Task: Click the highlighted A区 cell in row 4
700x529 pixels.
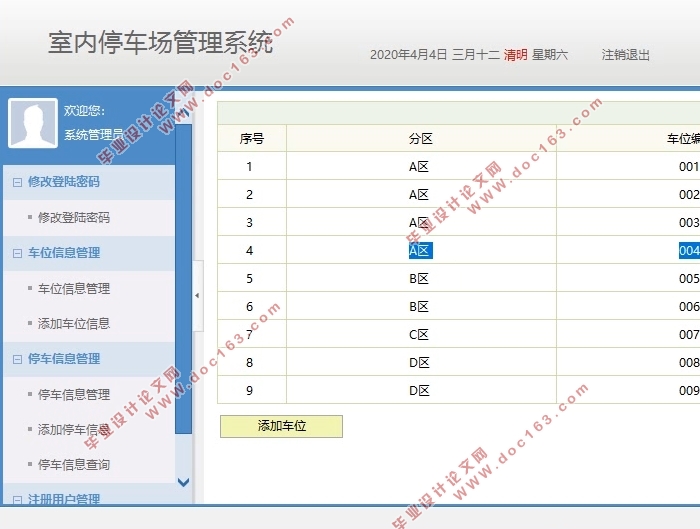Action: [421, 250]
